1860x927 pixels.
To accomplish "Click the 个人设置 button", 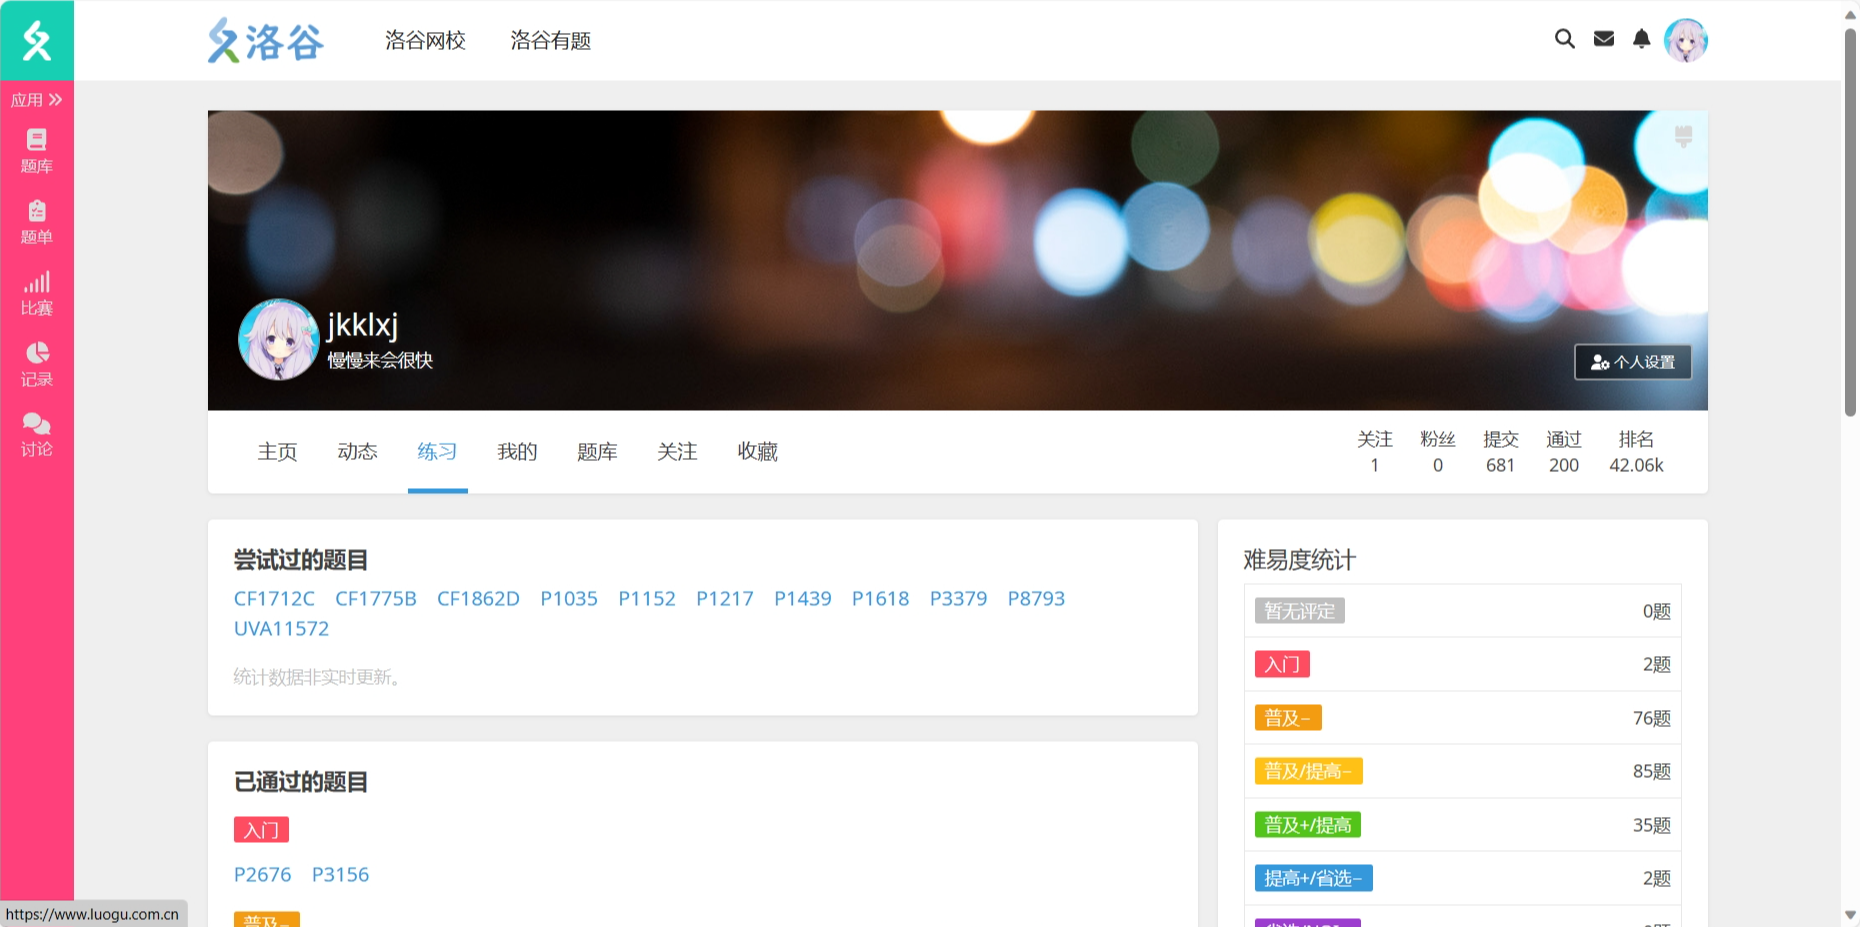I will (x=1633, y=362).
